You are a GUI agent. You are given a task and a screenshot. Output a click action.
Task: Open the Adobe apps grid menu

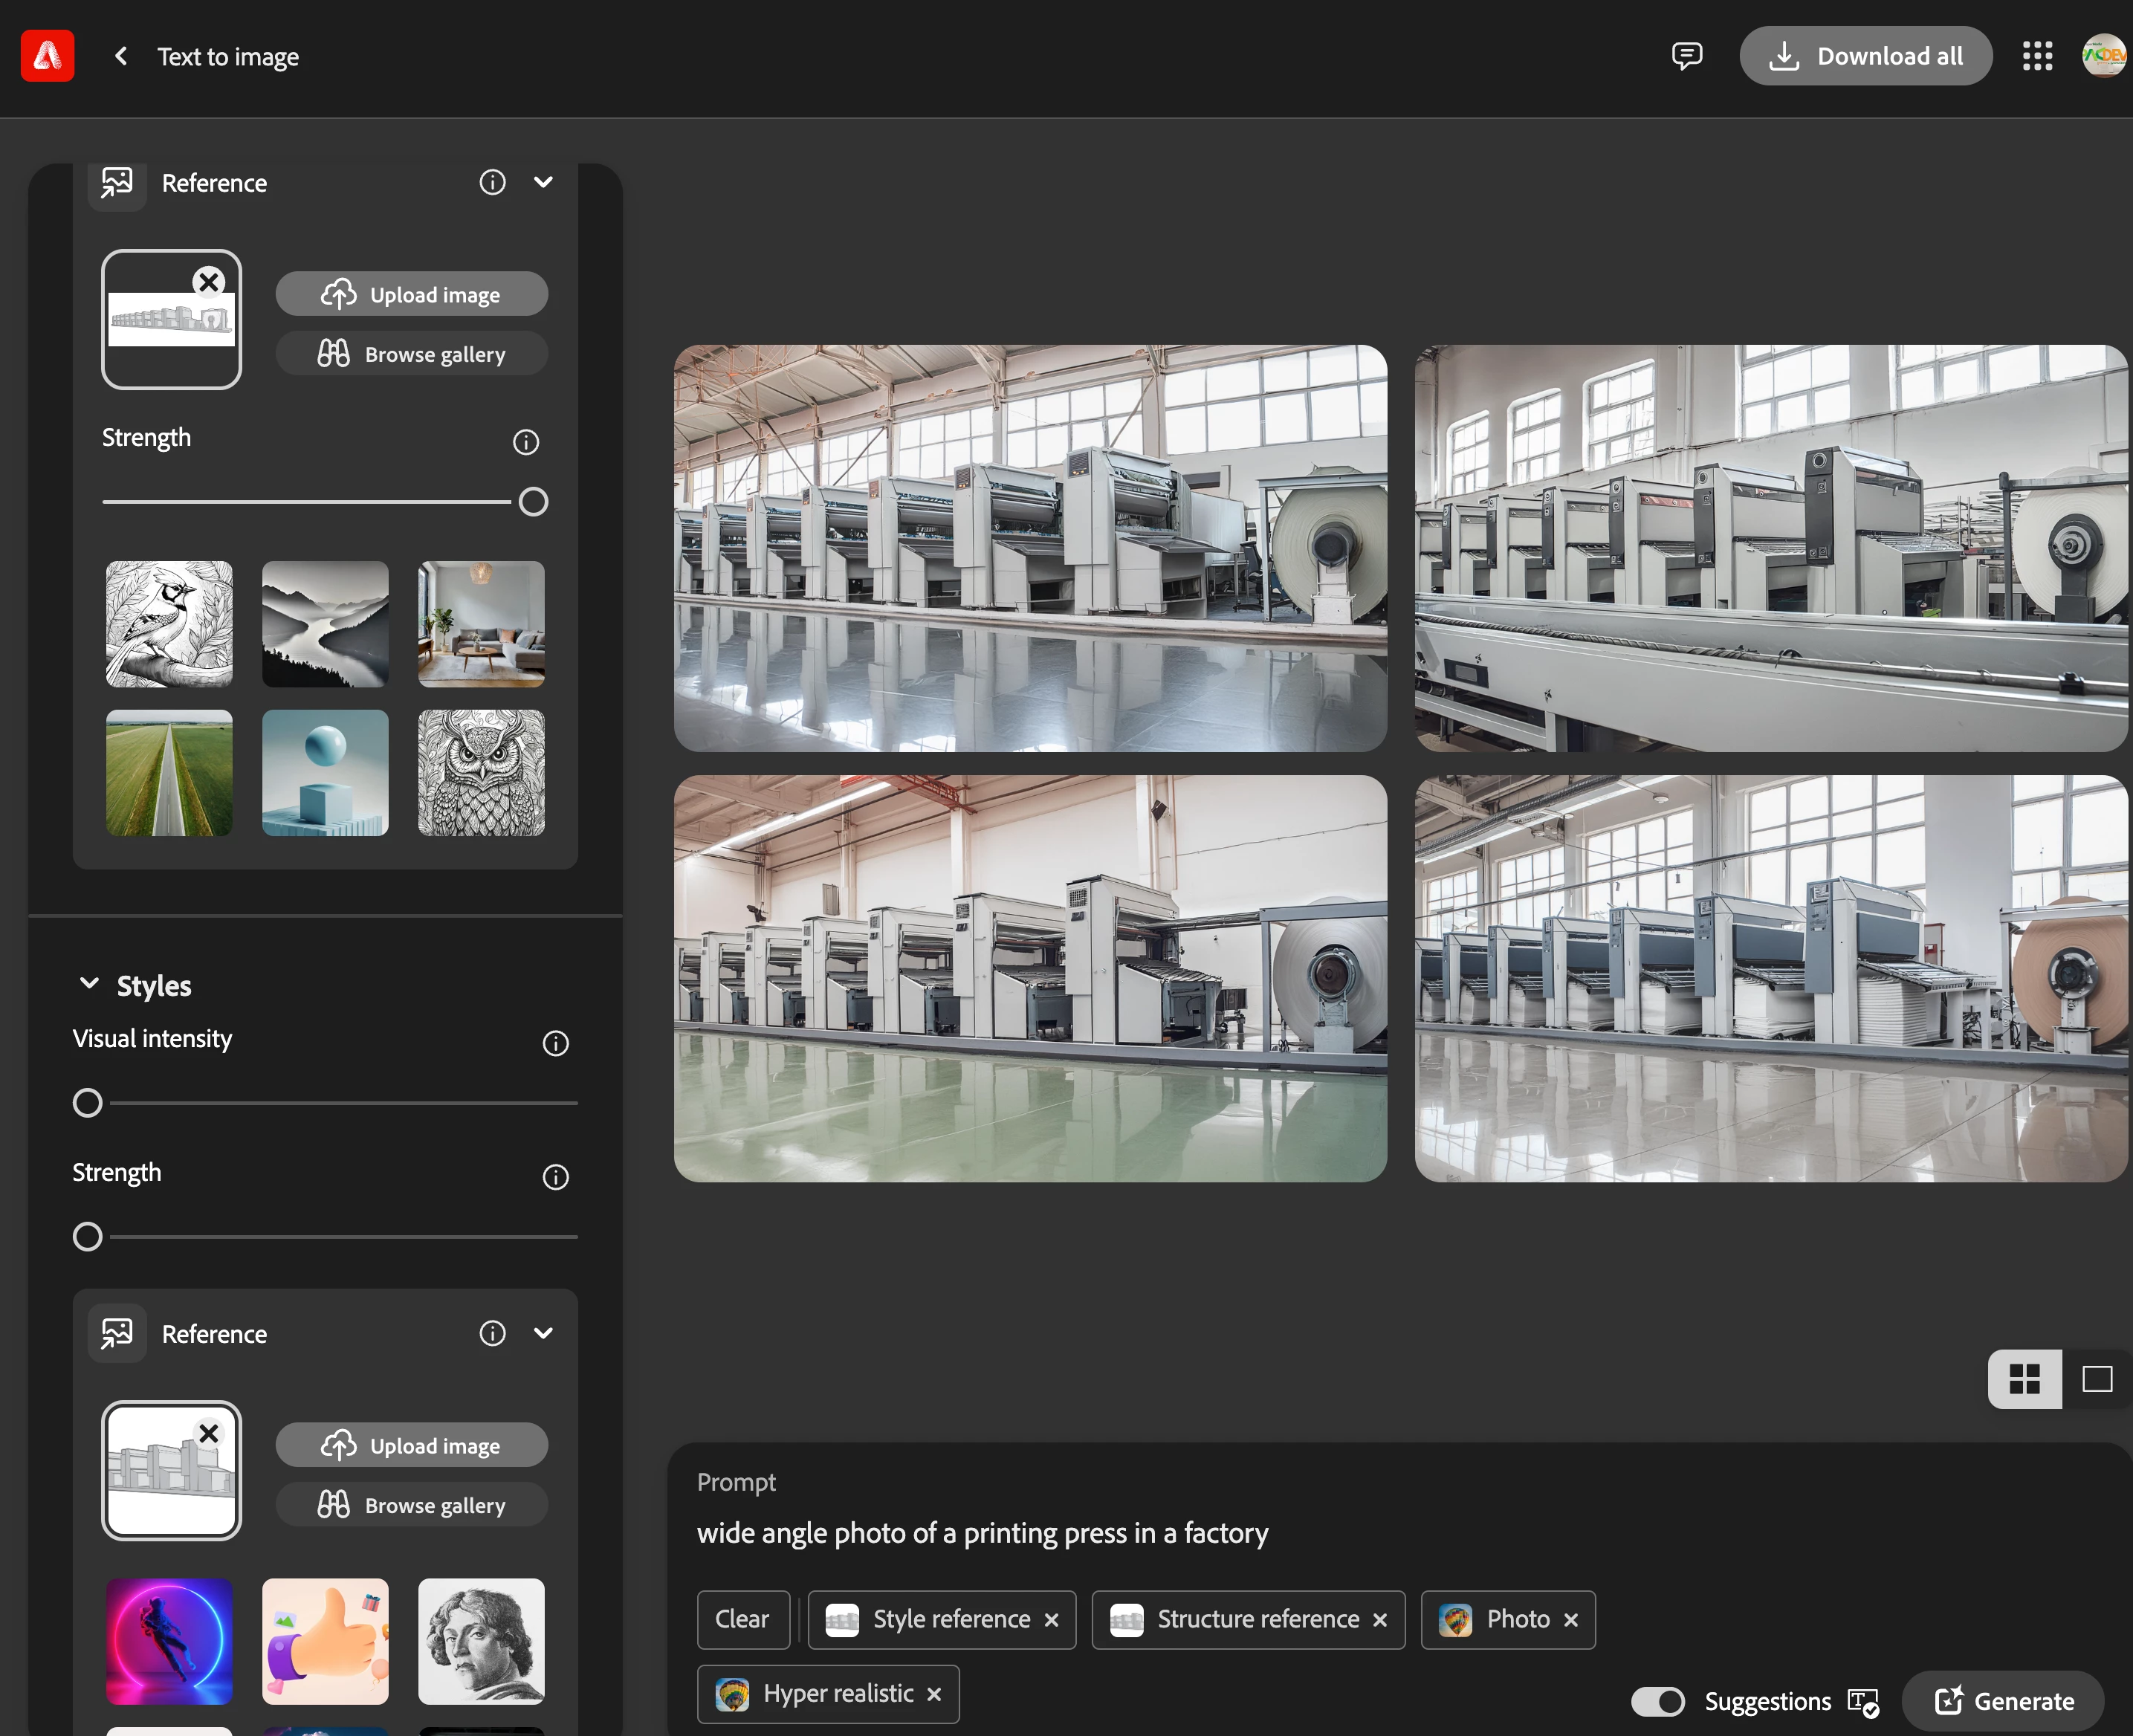[x=2037, y=56]
